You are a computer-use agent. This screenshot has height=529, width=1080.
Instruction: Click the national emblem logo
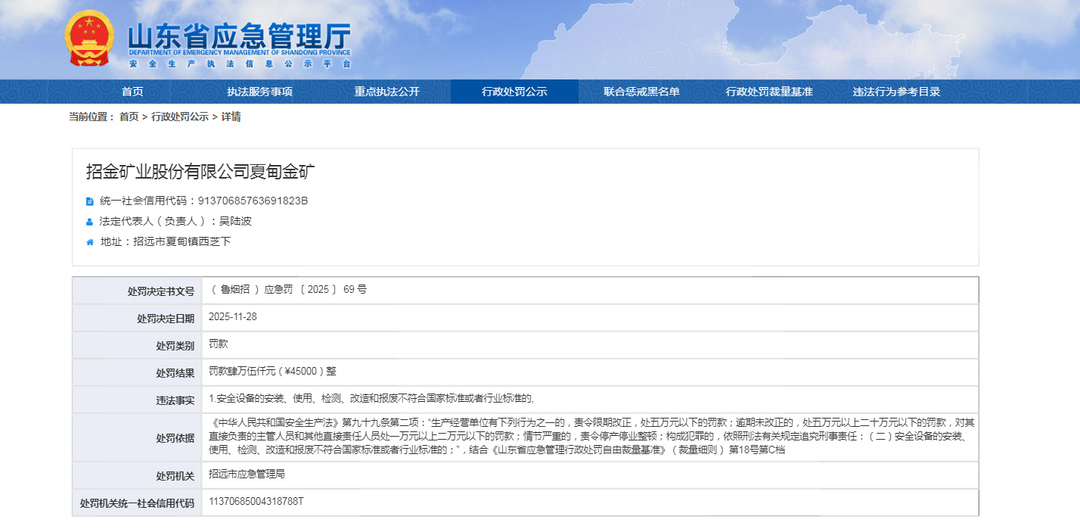click(90, 40)
